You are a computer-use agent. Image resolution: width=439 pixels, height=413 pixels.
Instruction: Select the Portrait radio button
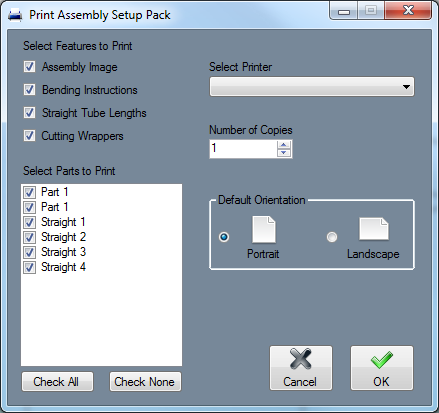(224, 237)
